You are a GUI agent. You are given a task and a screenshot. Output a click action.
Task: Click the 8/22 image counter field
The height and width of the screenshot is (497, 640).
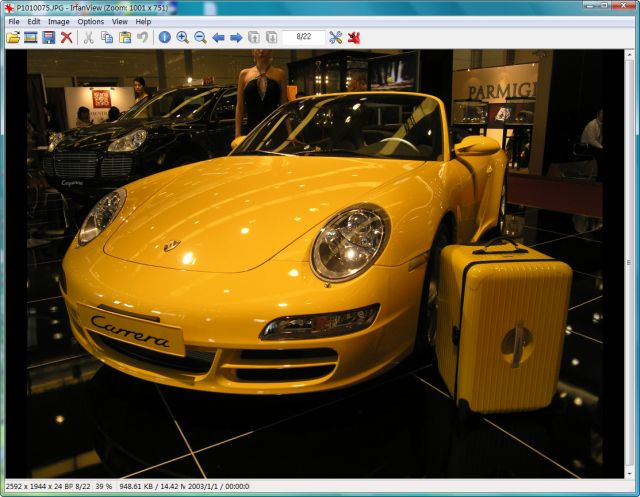click(303, 37)
